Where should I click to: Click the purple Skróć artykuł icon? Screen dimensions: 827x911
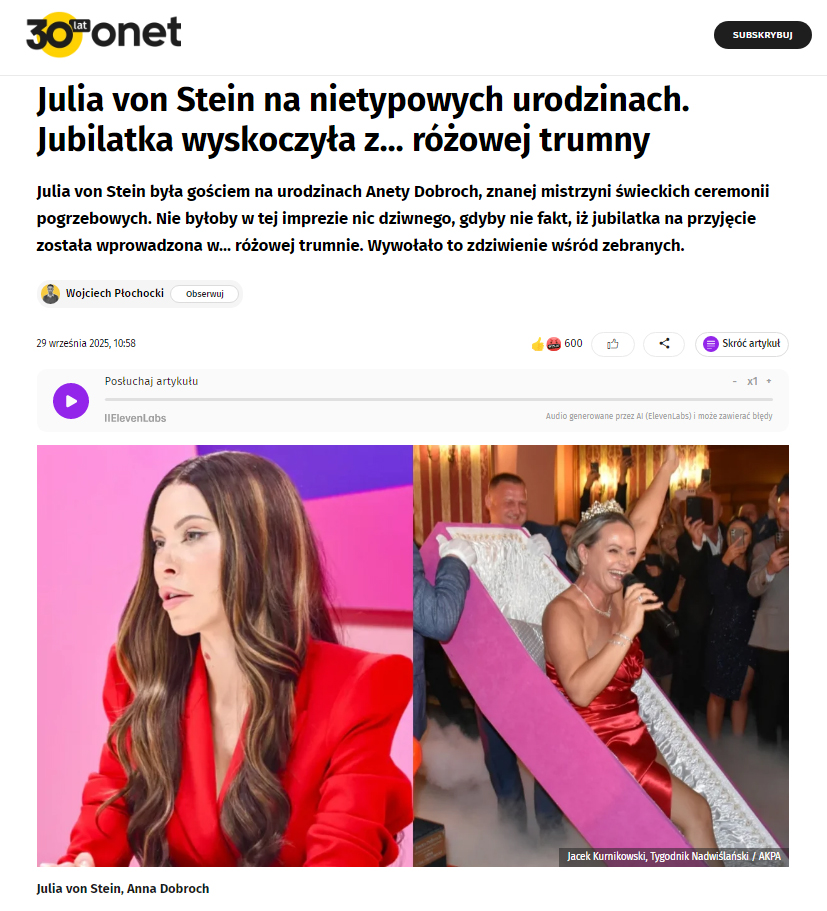tap(710, 344)
